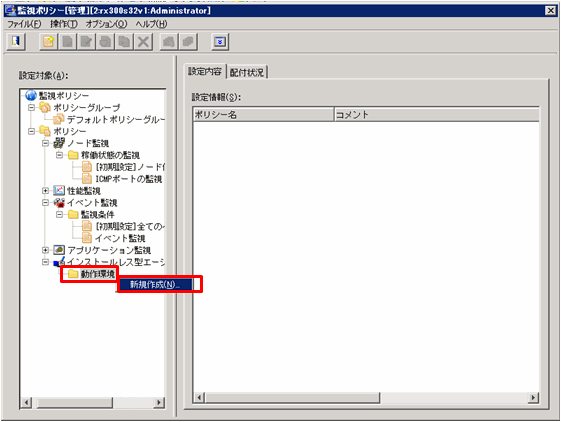Image resolution: width=561 pixels, height=422 pixels.
Task: Collapse the 監視条件 folder node
Action: point(59,214)
